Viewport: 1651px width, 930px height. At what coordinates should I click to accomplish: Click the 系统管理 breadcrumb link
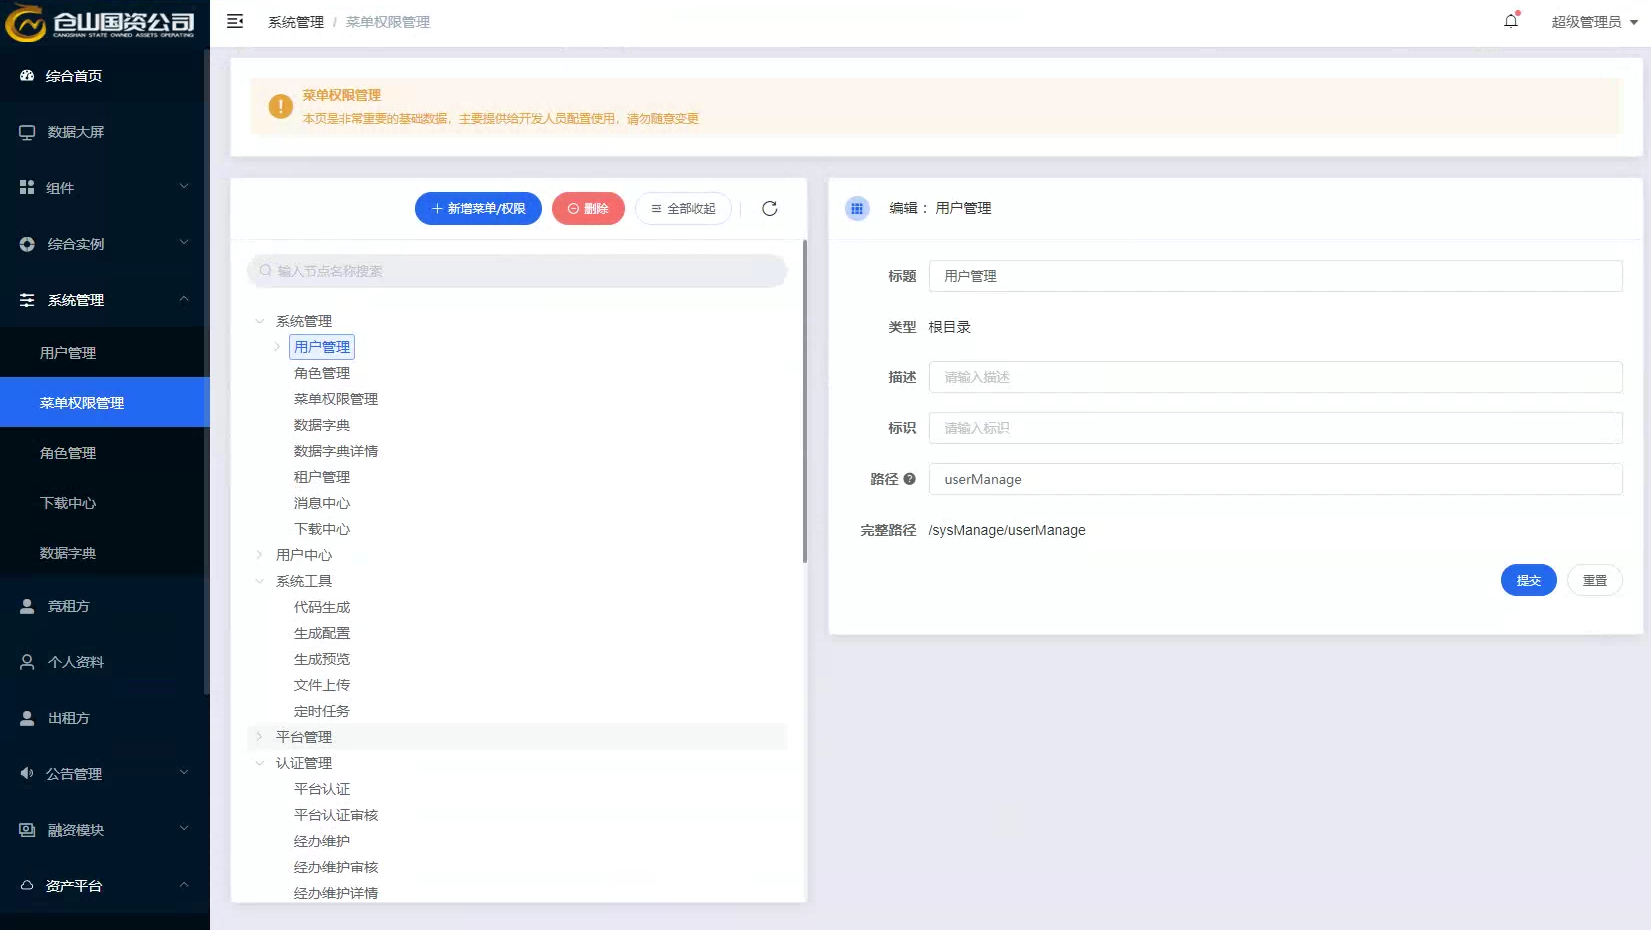point(296,22)
